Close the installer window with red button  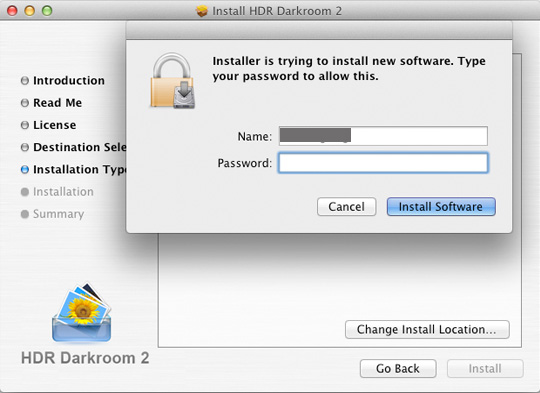pos(12,11)
